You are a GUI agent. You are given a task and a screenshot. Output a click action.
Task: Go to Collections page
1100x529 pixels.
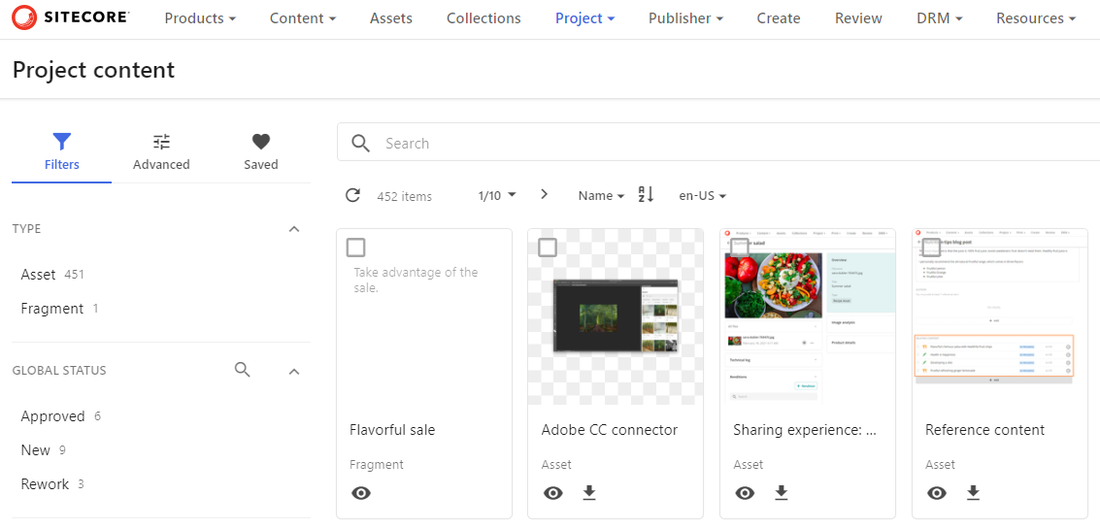[484, 18]
